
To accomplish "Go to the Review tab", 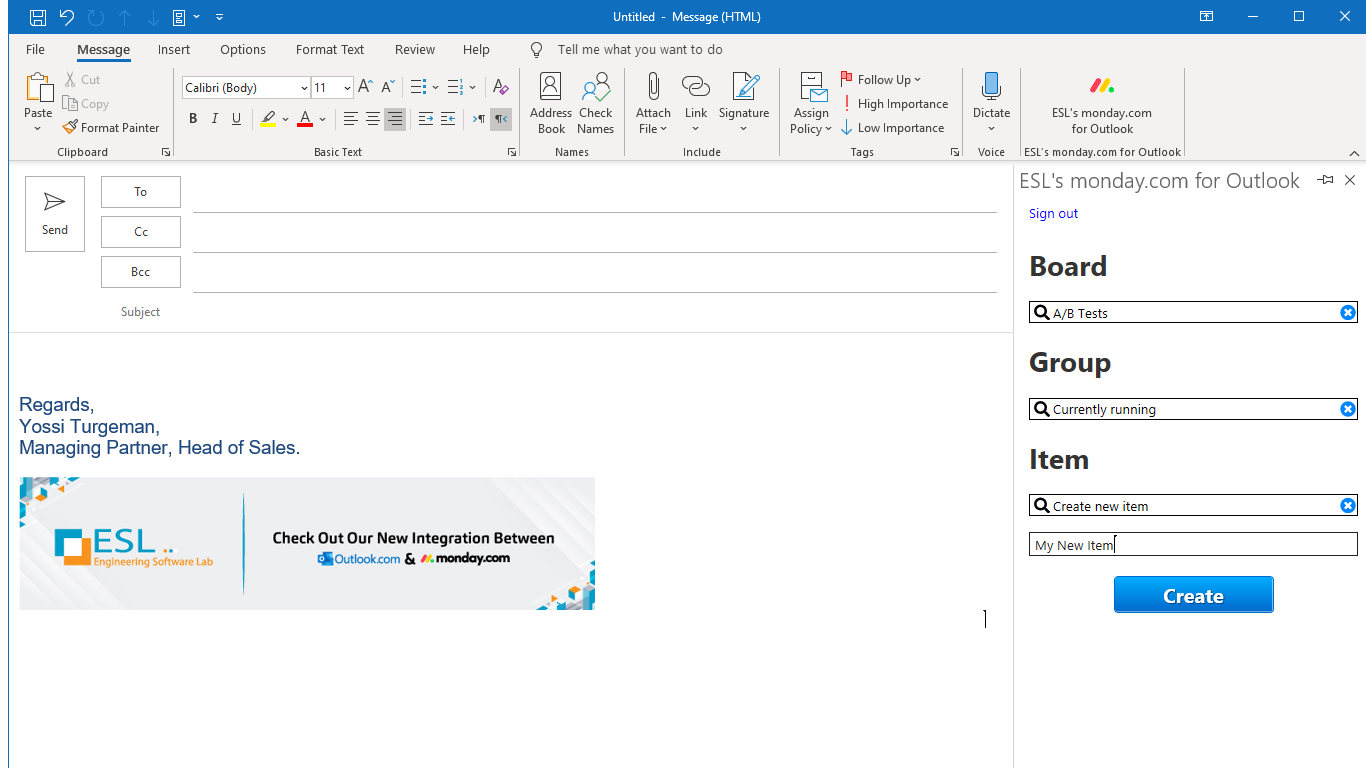I will [415, 49].
